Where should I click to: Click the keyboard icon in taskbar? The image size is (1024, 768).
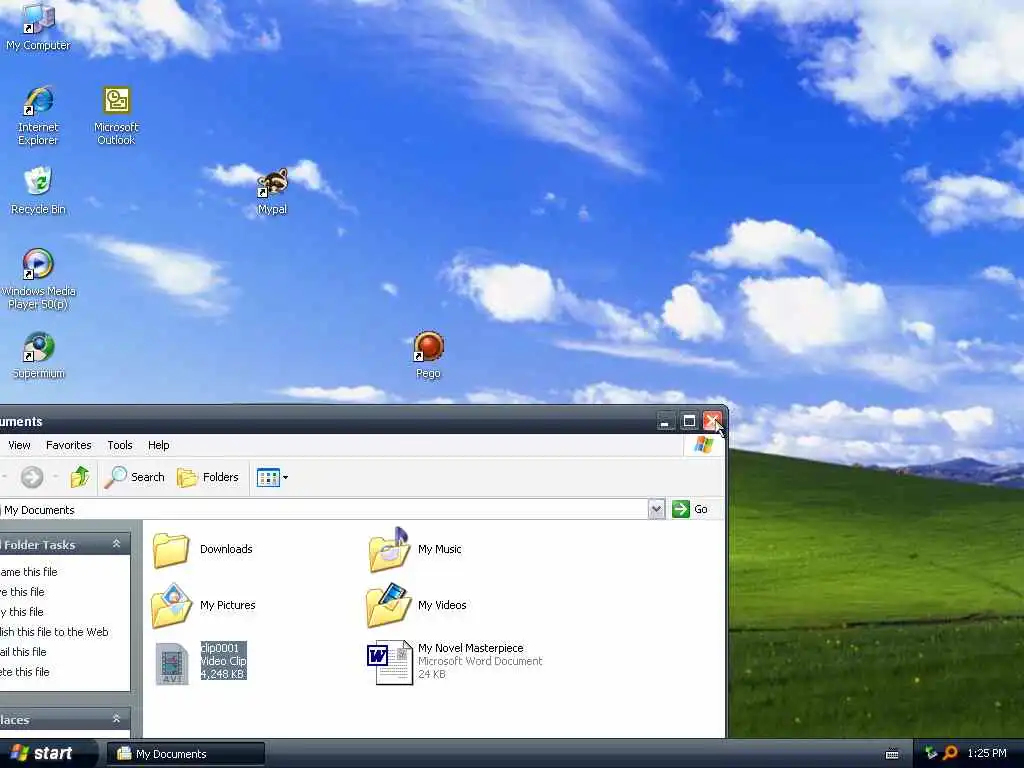[892, 754]
